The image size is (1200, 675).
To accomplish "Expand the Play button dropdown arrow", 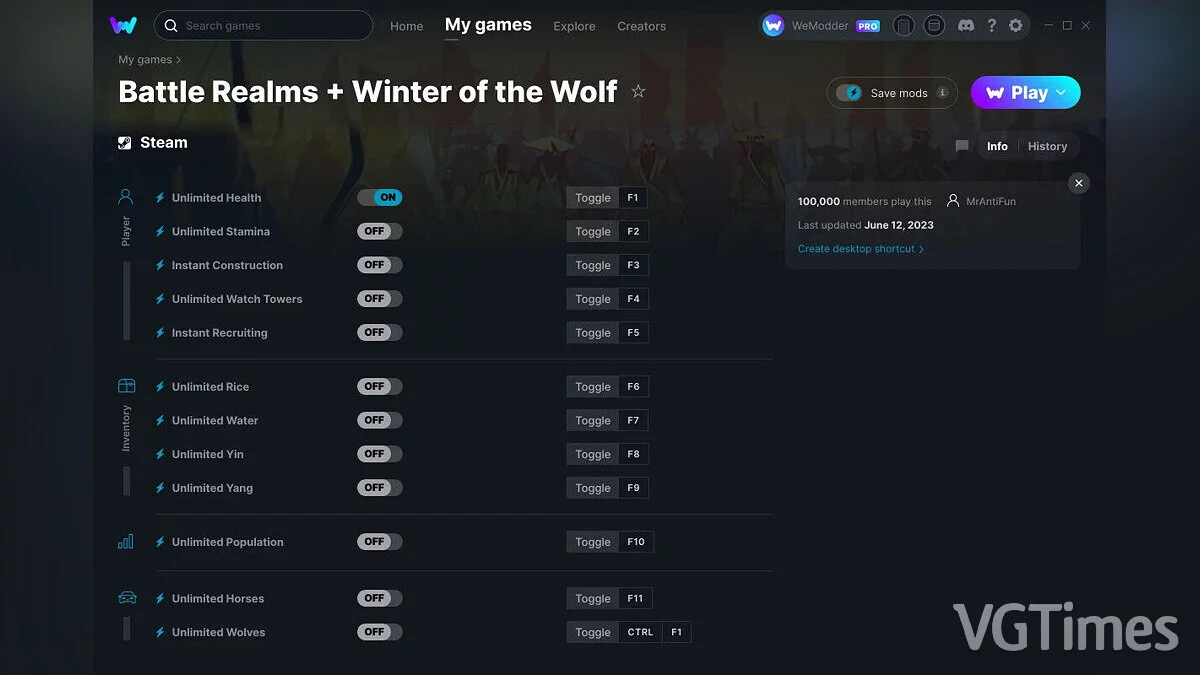I will (x=1062, y=93).
